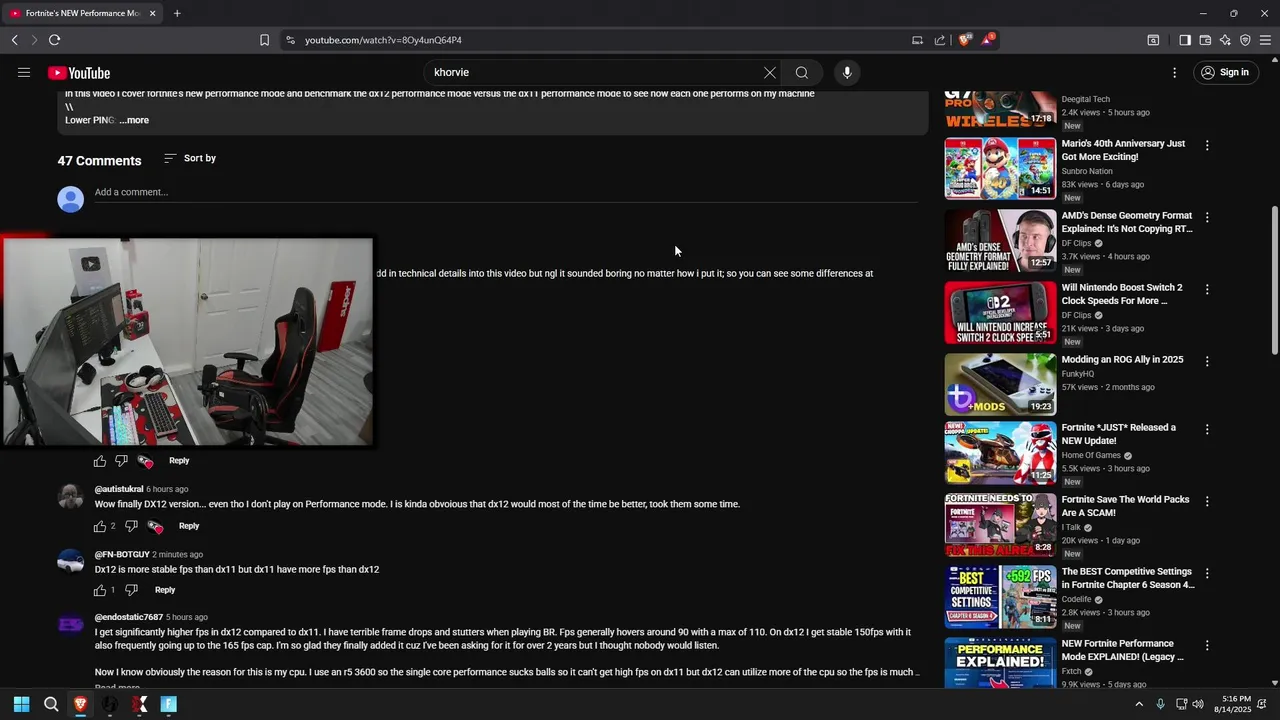Image resolution: width=1280 pixels, height=720 pixels.
Task: Bookmark this page in the address bar
Action: point(264,40)
